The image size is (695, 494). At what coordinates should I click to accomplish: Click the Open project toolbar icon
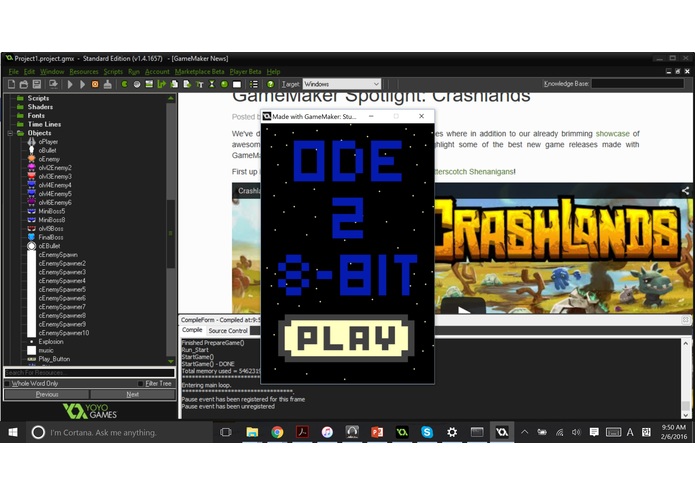(24, 84)
